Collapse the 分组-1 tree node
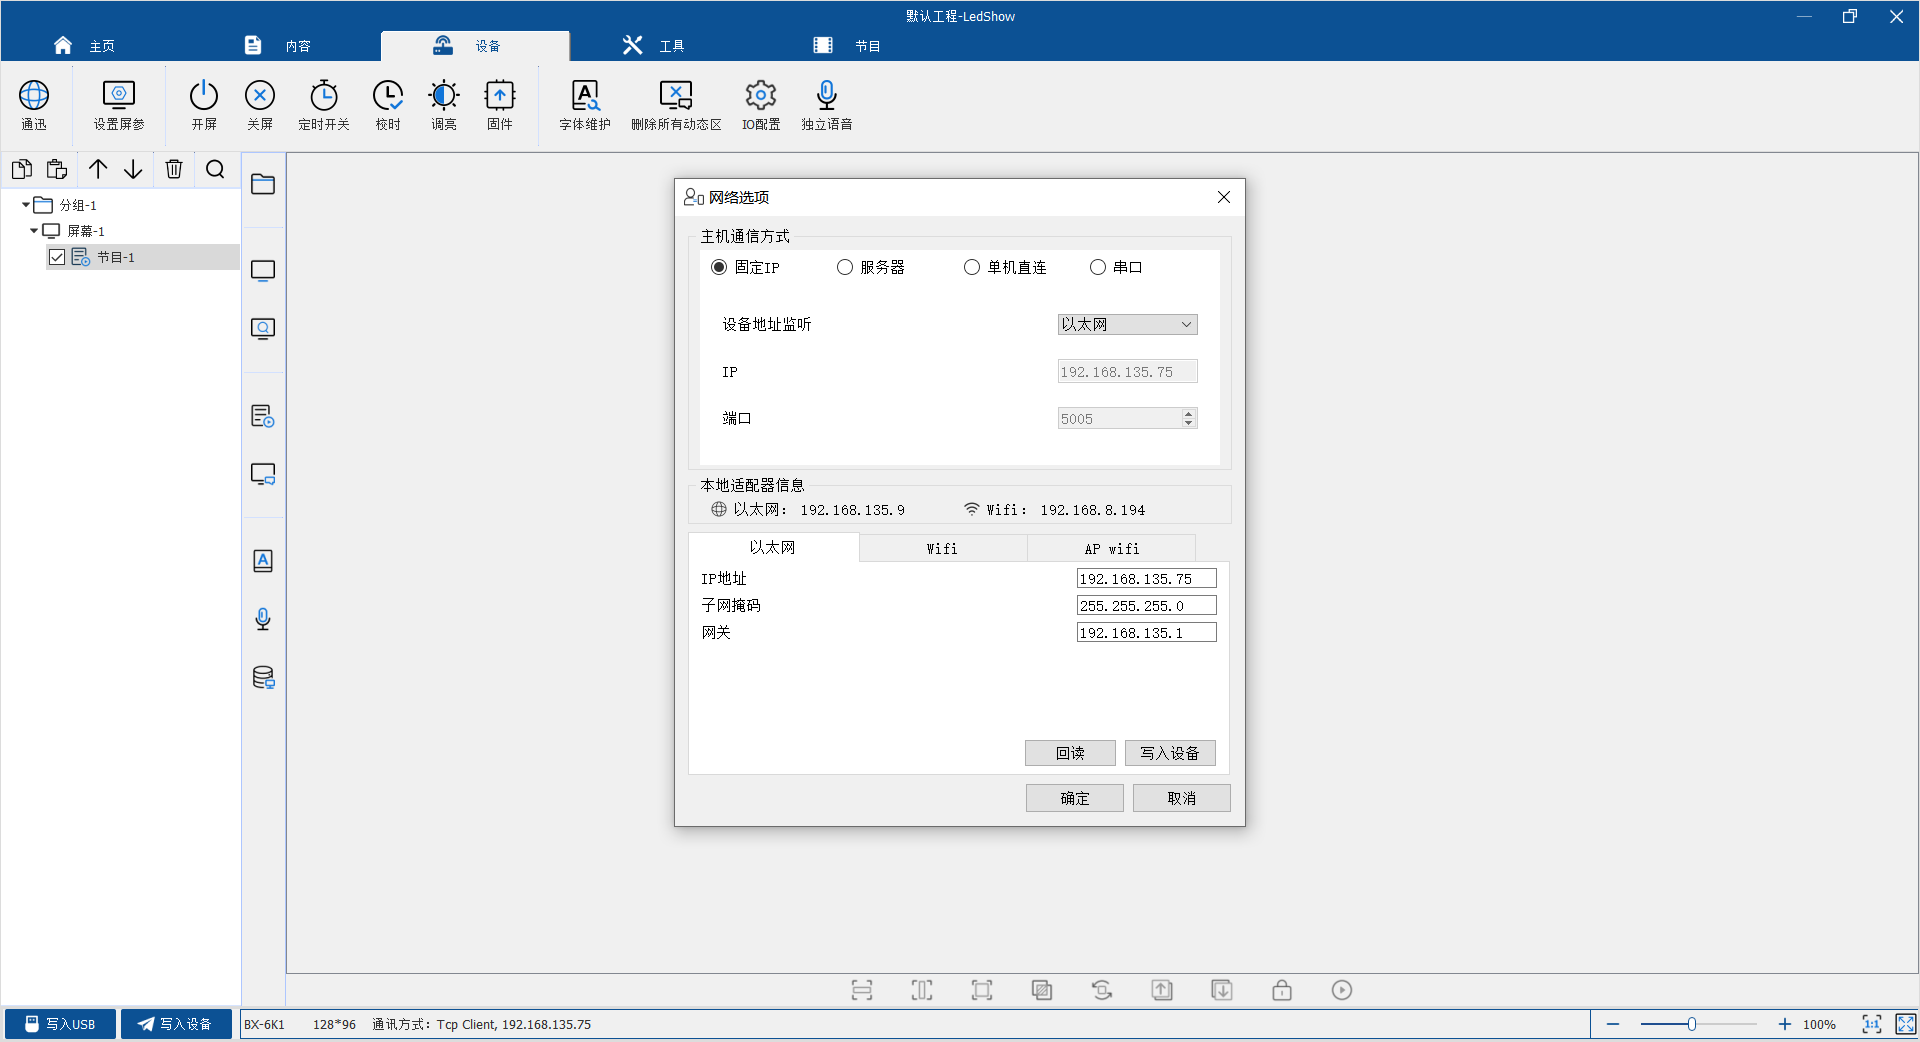 tap(26, 205)
